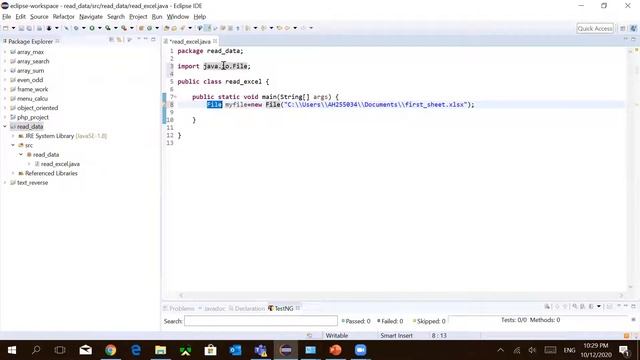Close the TestNG view tab

point(298,308)
